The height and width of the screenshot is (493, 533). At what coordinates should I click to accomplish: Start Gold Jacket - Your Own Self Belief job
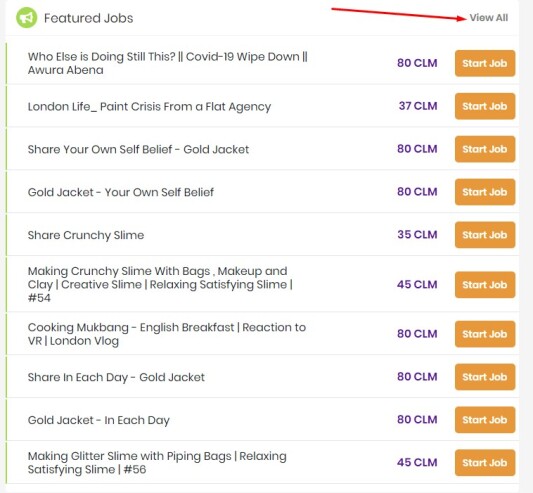click(x=485, y=192)
